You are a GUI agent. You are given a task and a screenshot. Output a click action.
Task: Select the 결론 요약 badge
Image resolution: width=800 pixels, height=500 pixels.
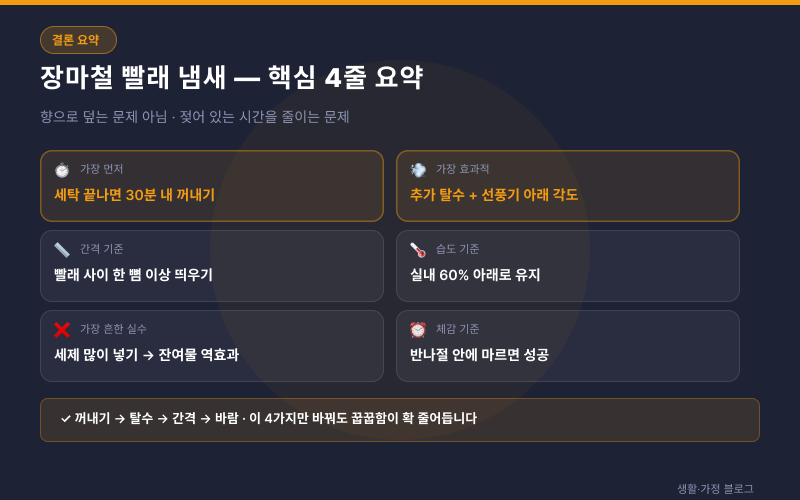(79, 40)
